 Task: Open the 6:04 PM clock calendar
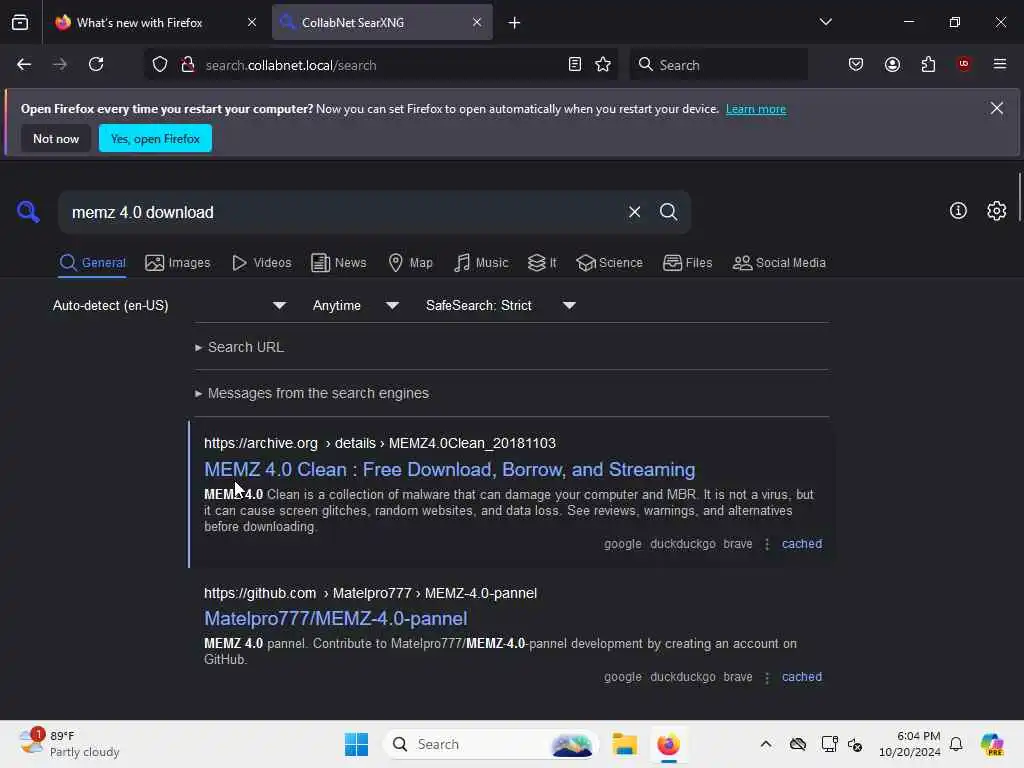(909, 744)
